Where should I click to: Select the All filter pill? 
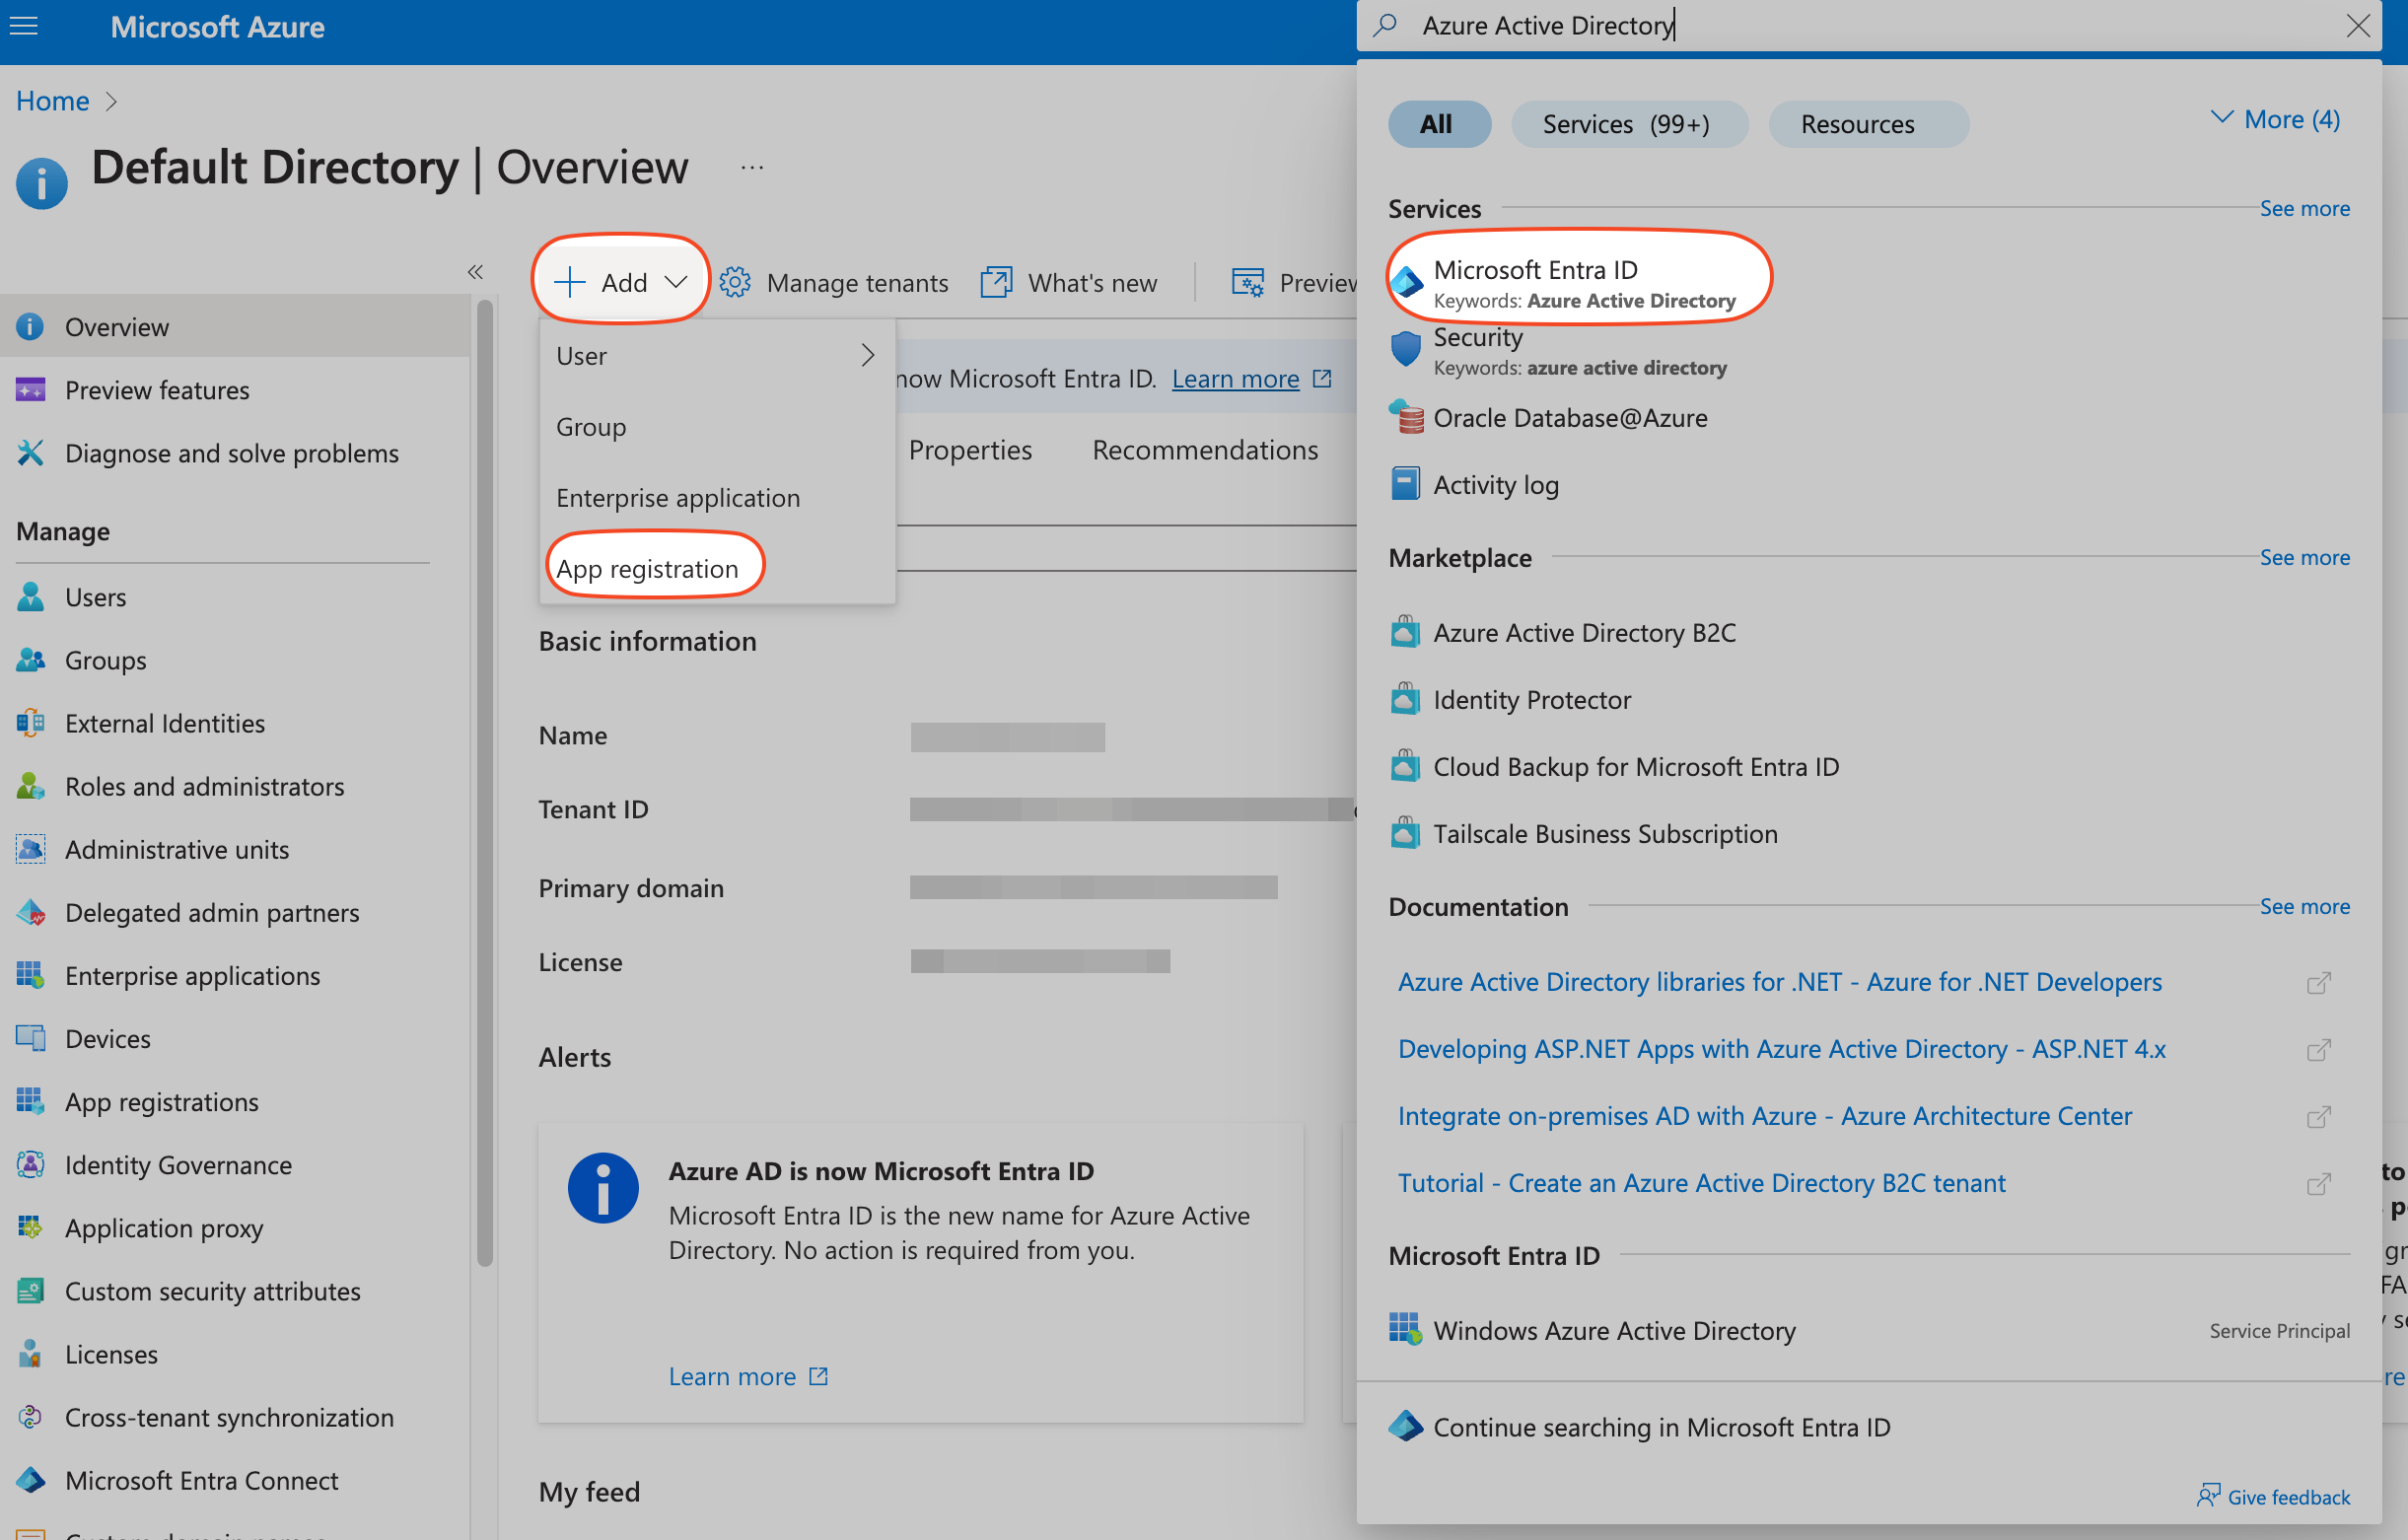[1436, 124]
